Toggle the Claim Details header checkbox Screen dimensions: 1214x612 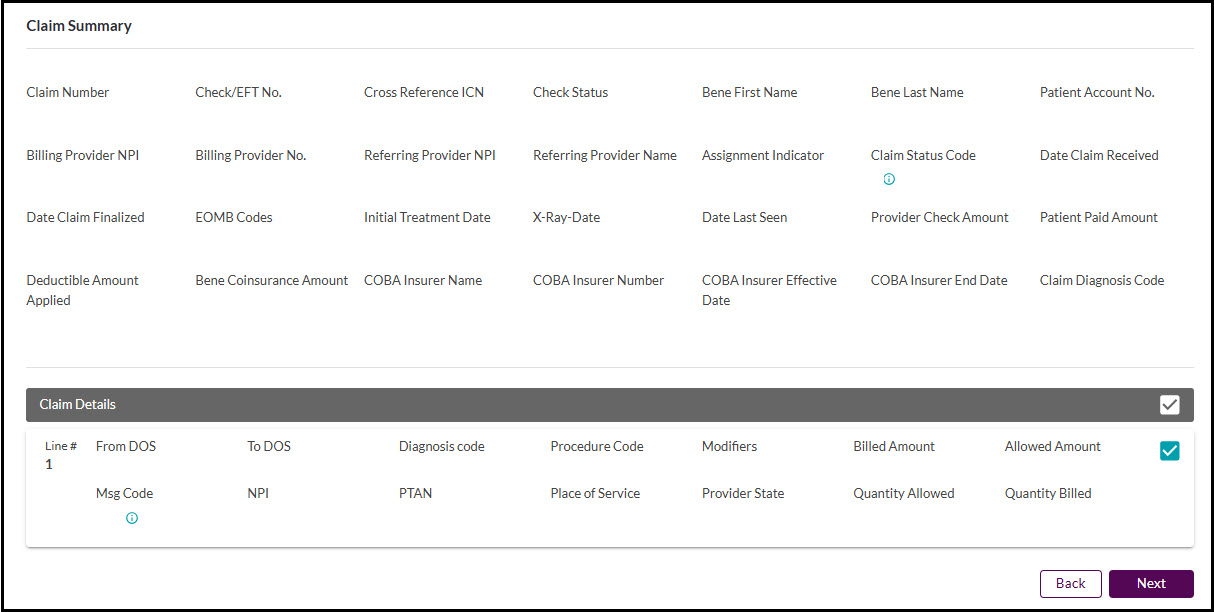(x=1170, y=404)
